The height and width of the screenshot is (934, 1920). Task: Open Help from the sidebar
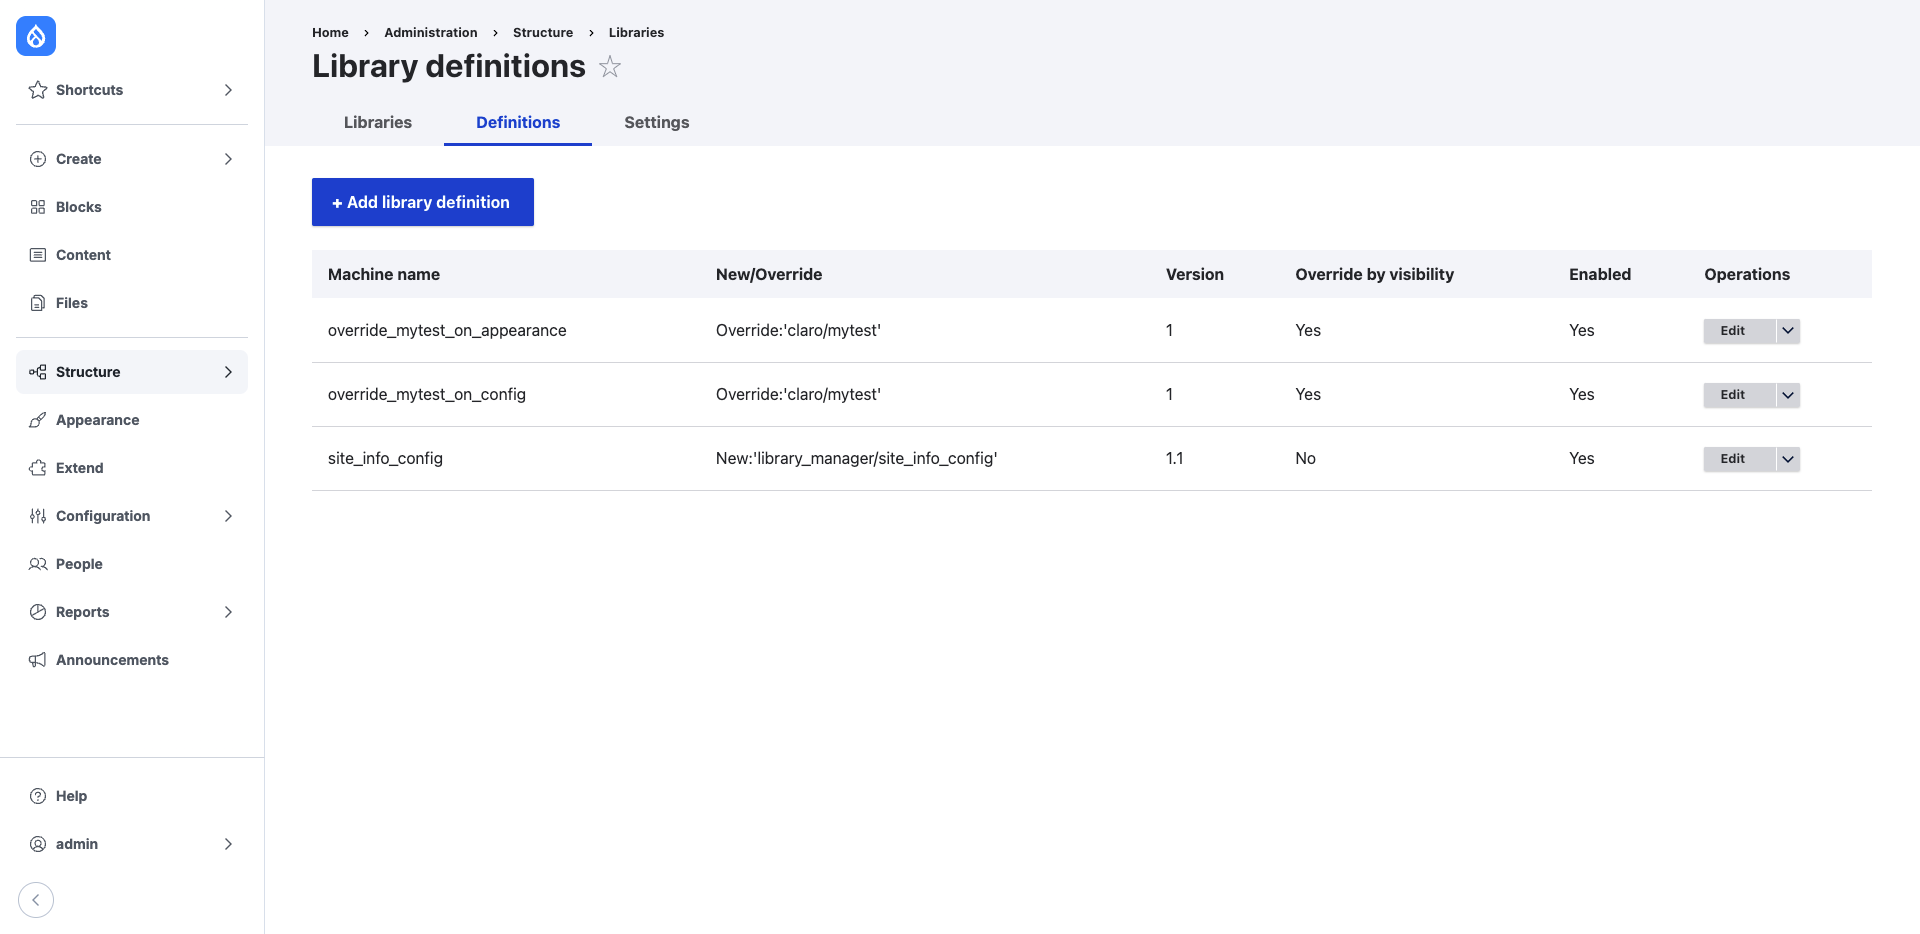pos(71,796)
